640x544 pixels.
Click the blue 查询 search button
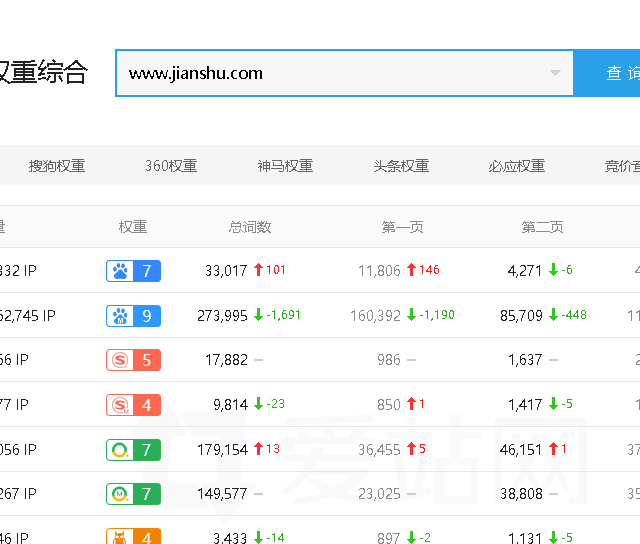coord(607,73)
